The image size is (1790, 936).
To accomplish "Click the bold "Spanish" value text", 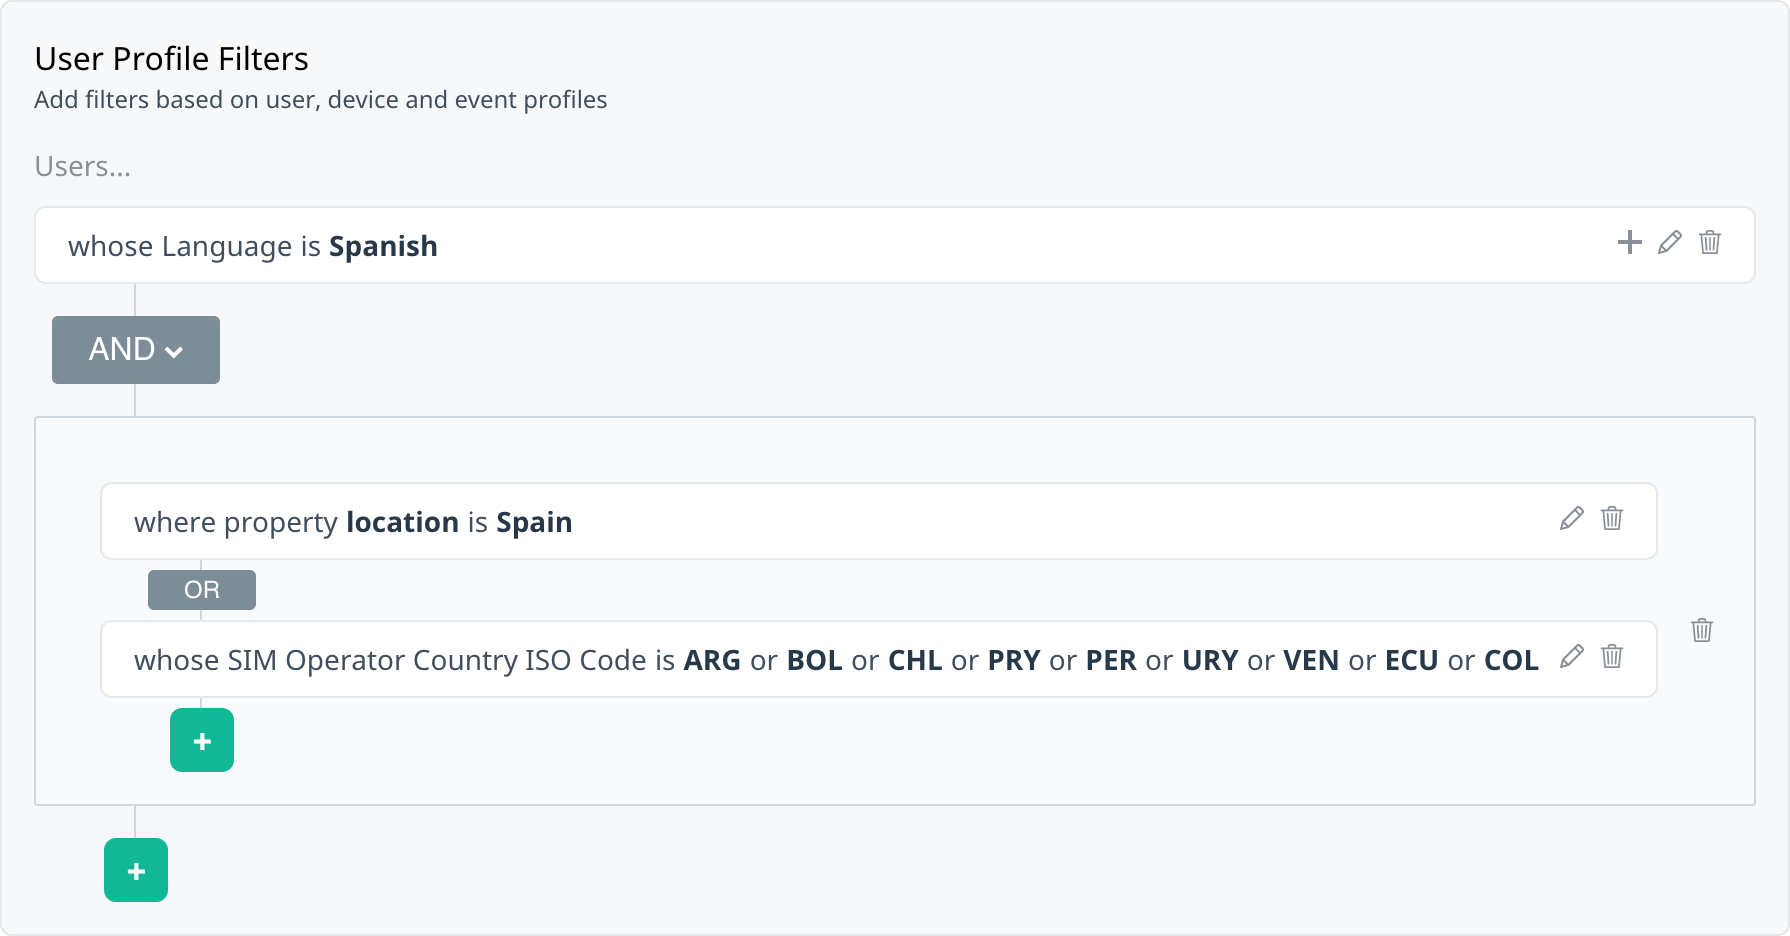I will coord(383,246).
